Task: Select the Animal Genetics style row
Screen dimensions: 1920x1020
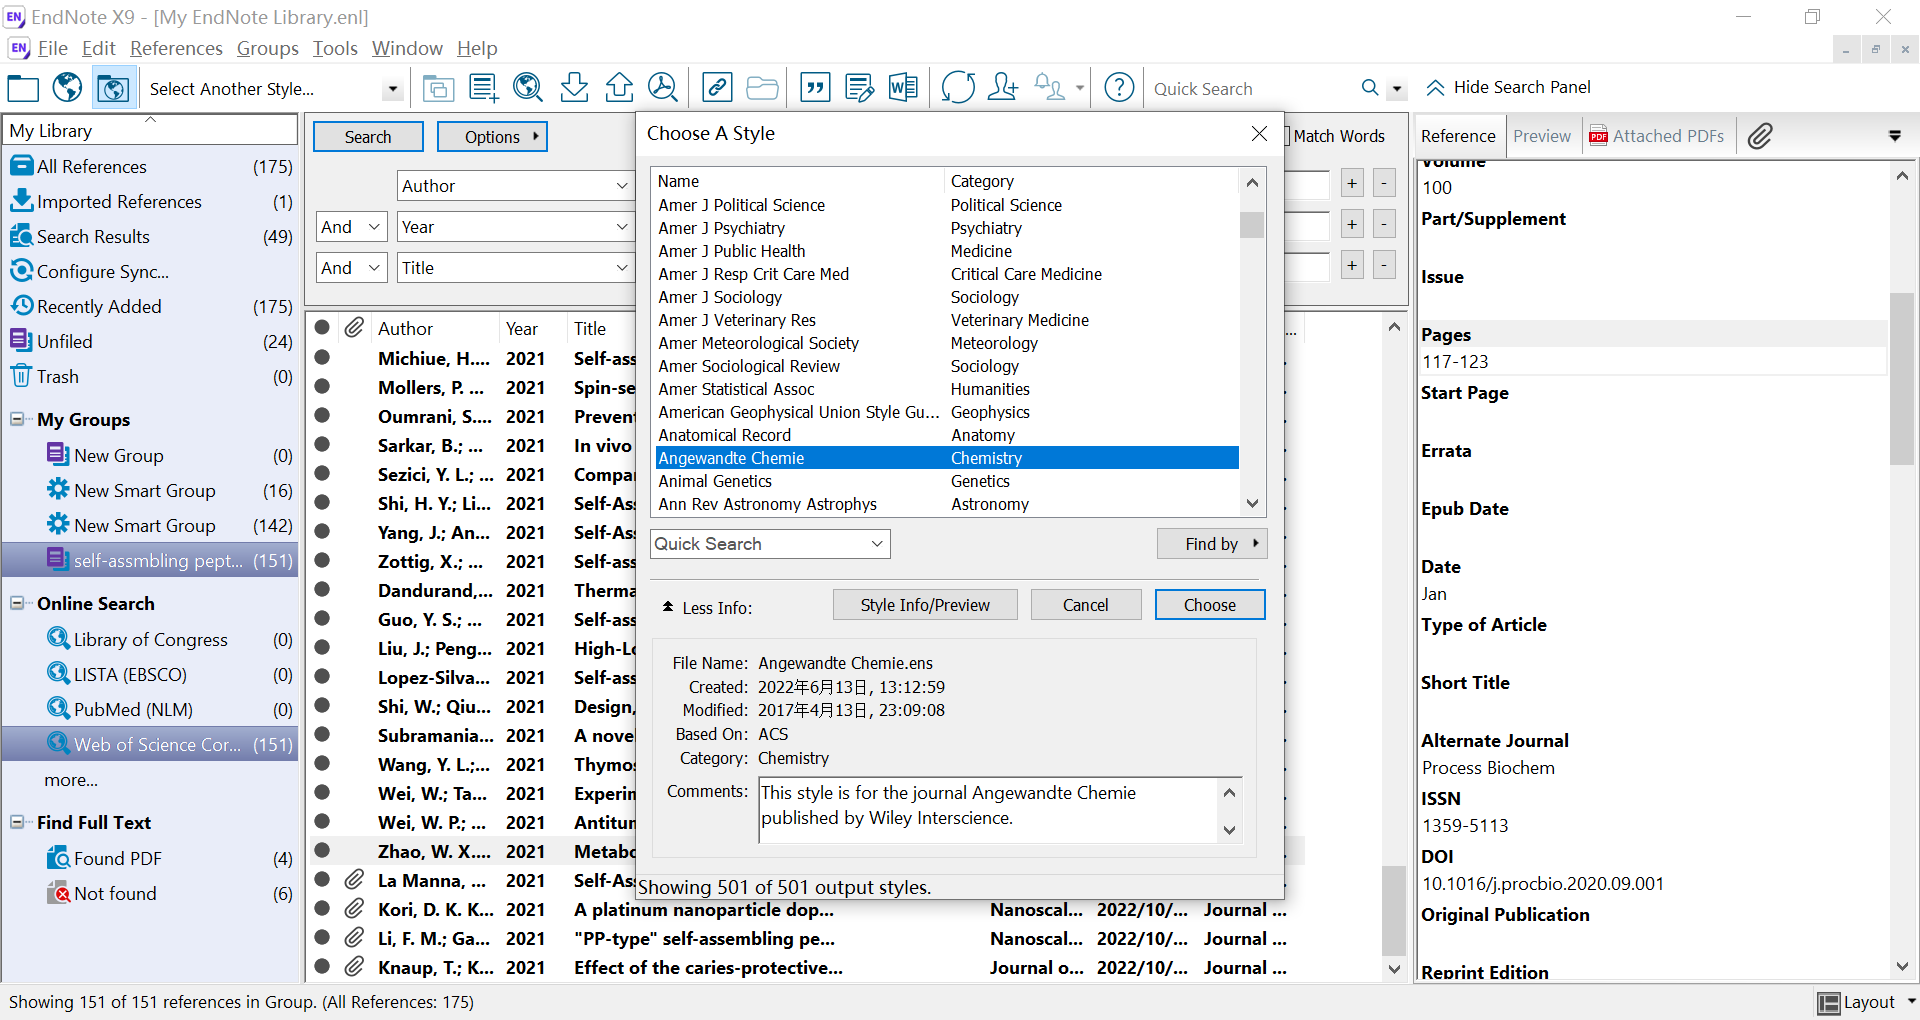Action: [x=947, y=481]
